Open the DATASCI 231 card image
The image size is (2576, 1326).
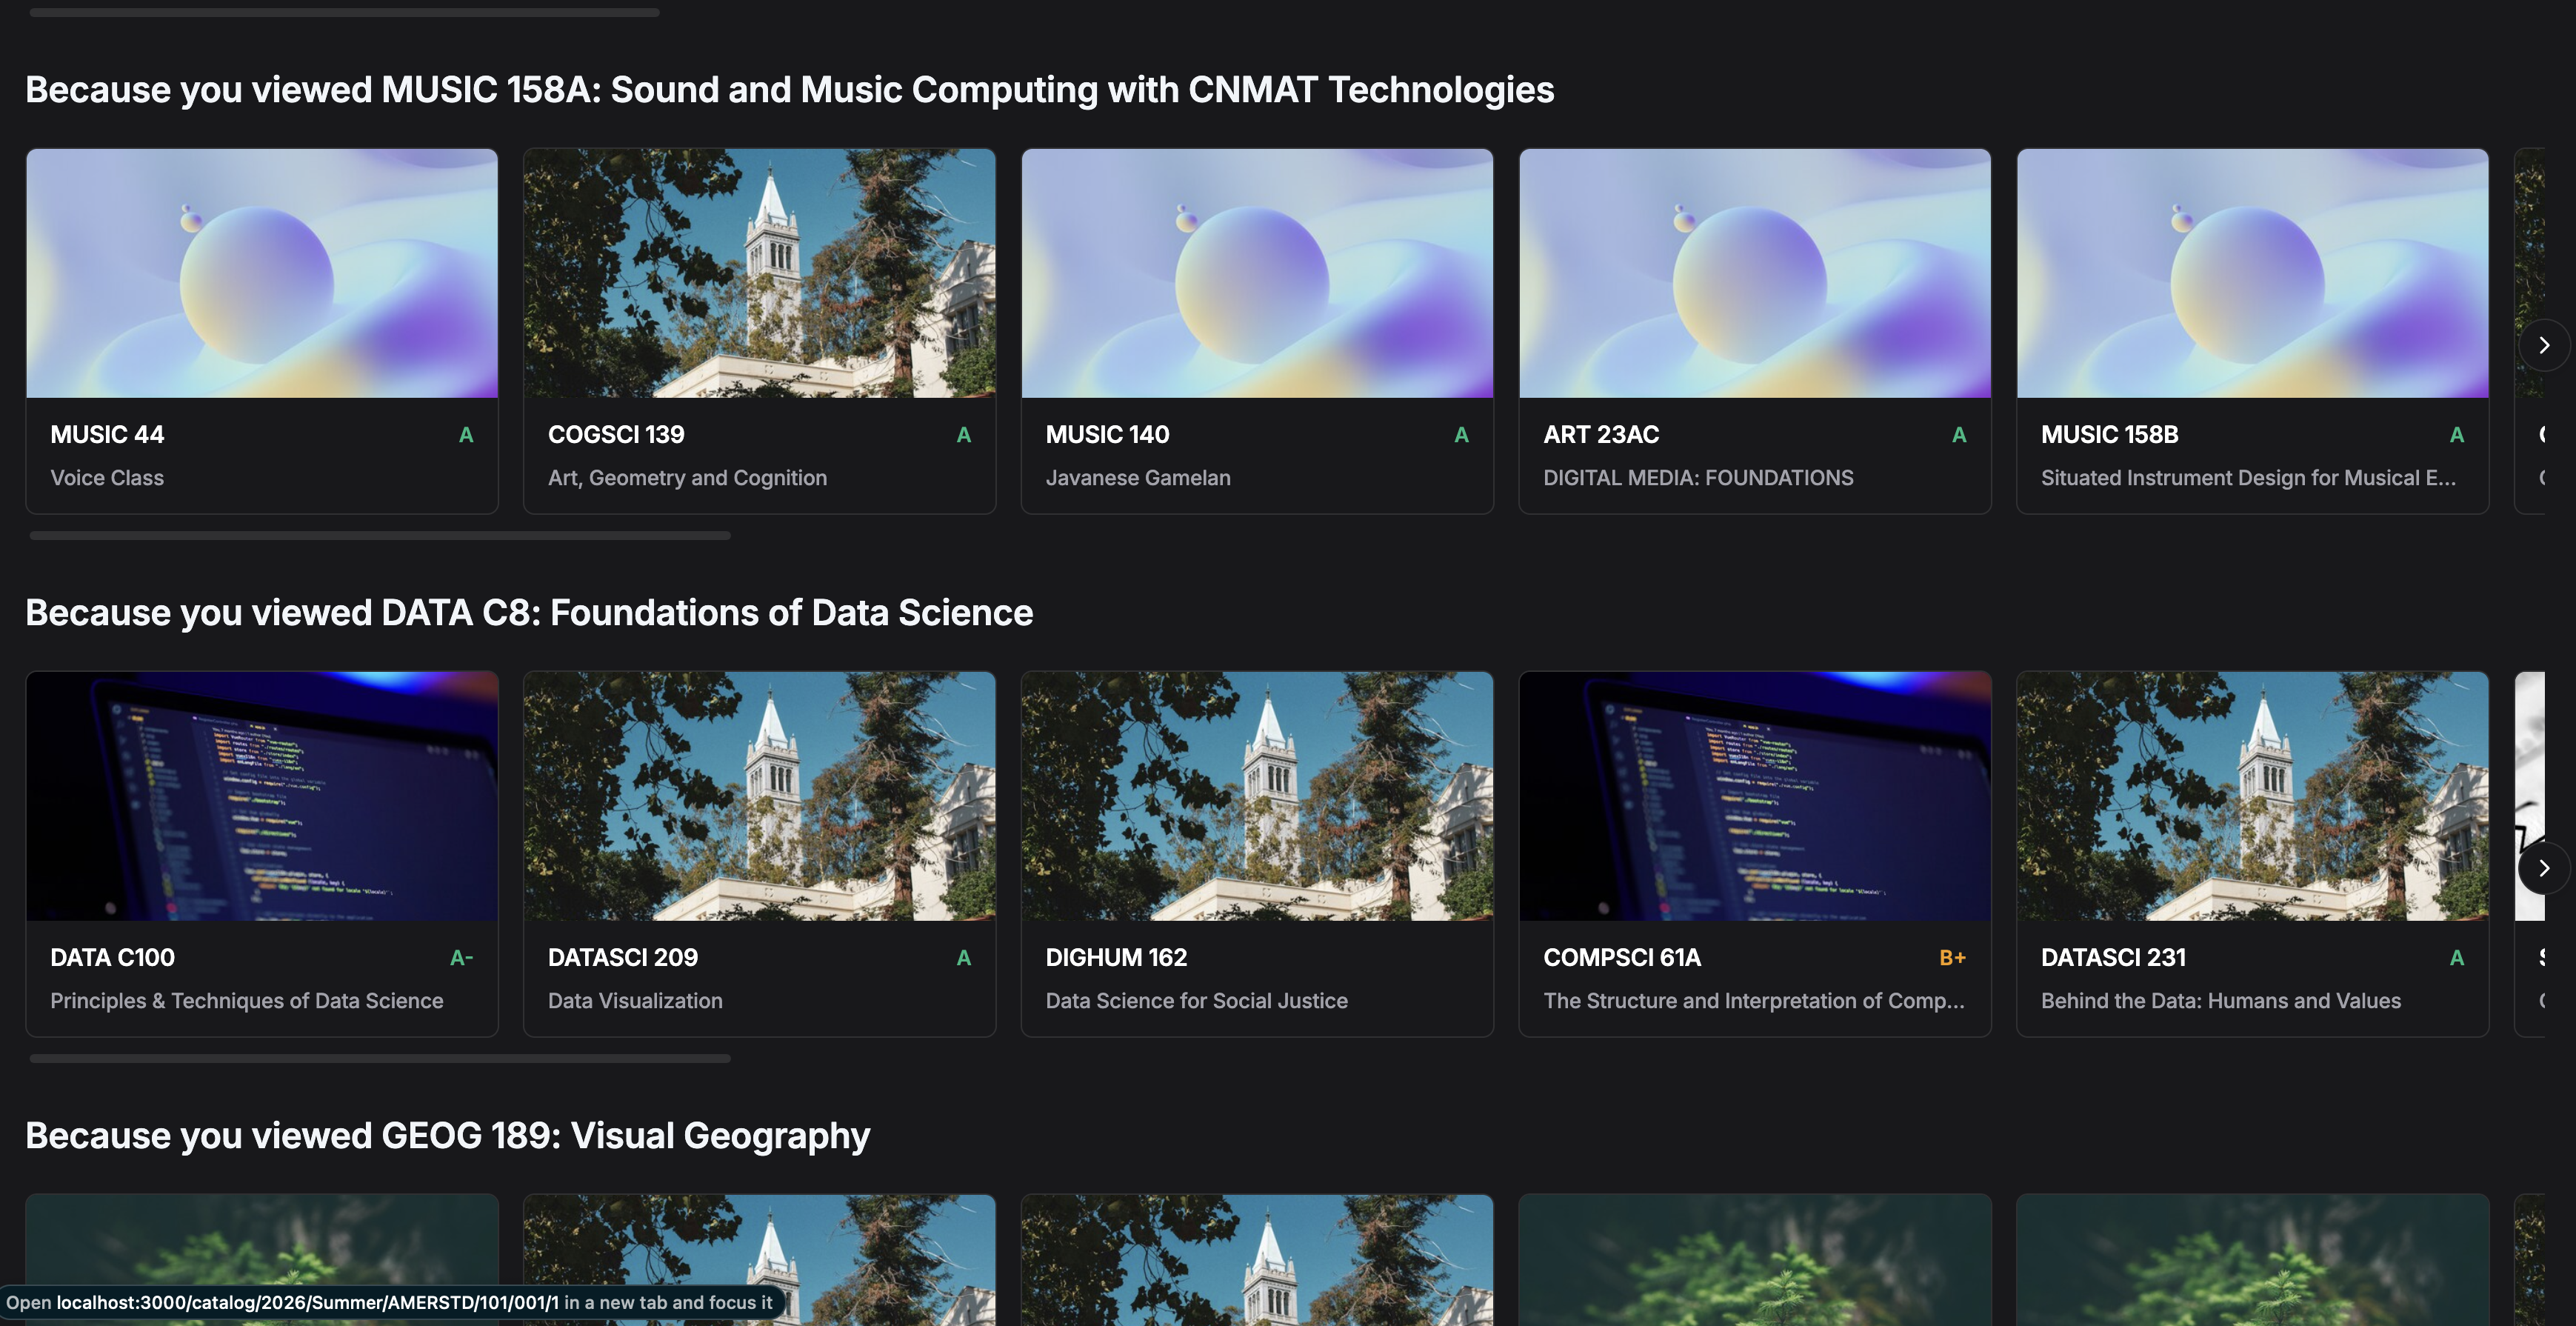click(x=2253, y=796)
